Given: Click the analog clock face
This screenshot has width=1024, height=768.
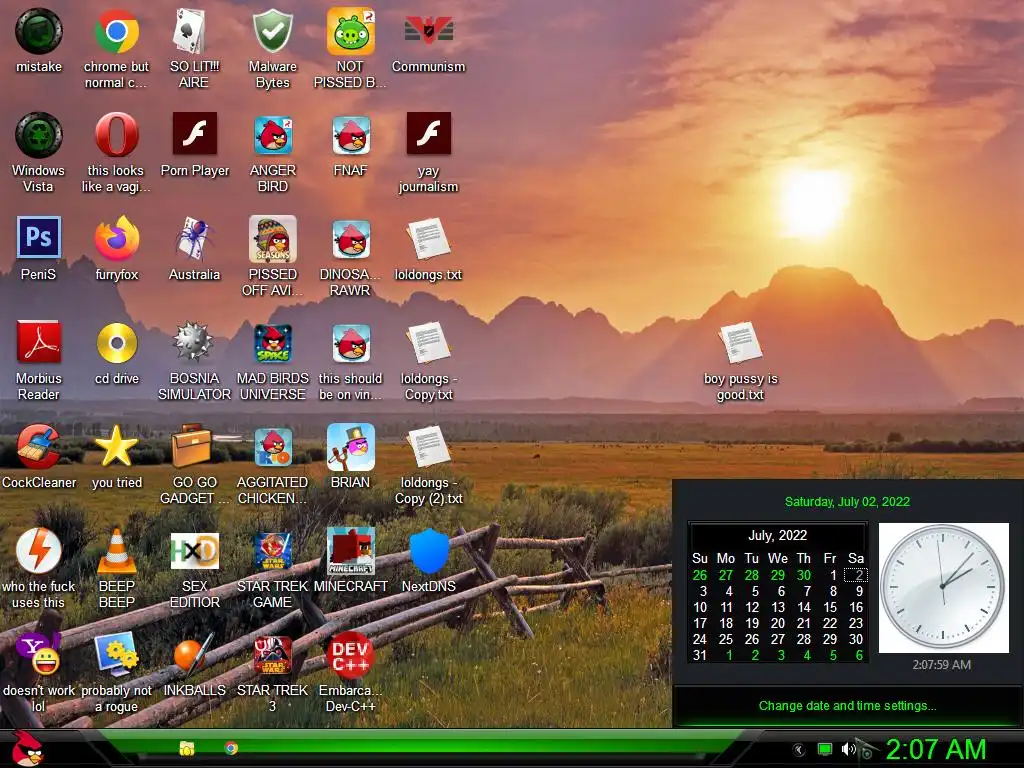Looking at the screenshot, I should point(943,587).
